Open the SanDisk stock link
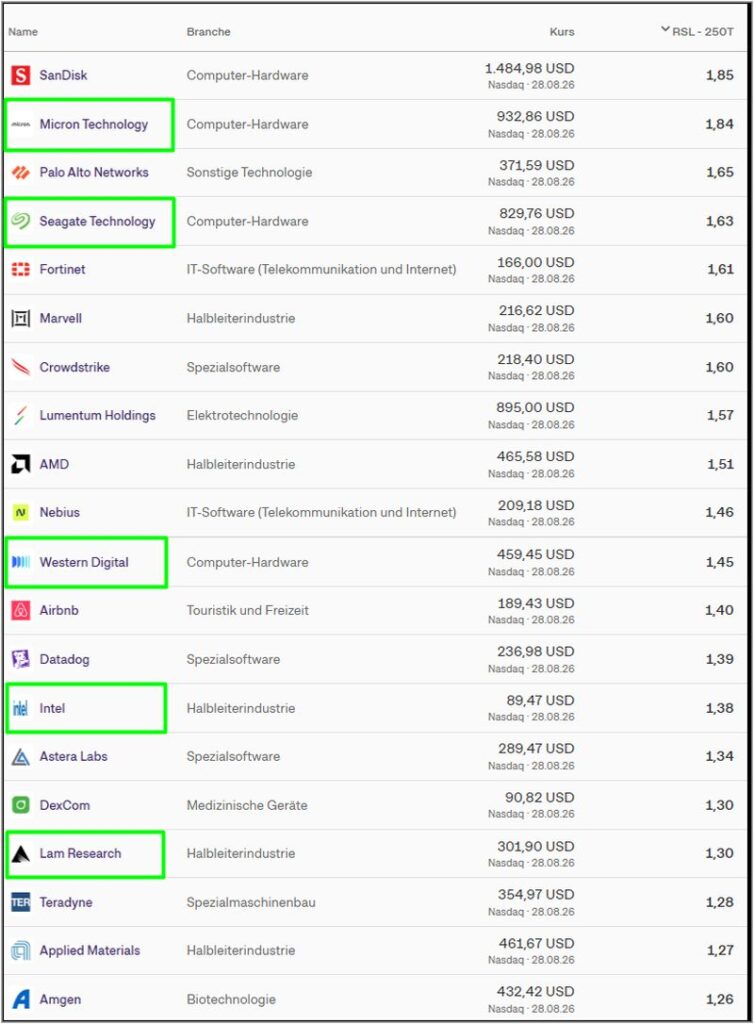Viewport: 754px width, 1024px height. [63, 75]
